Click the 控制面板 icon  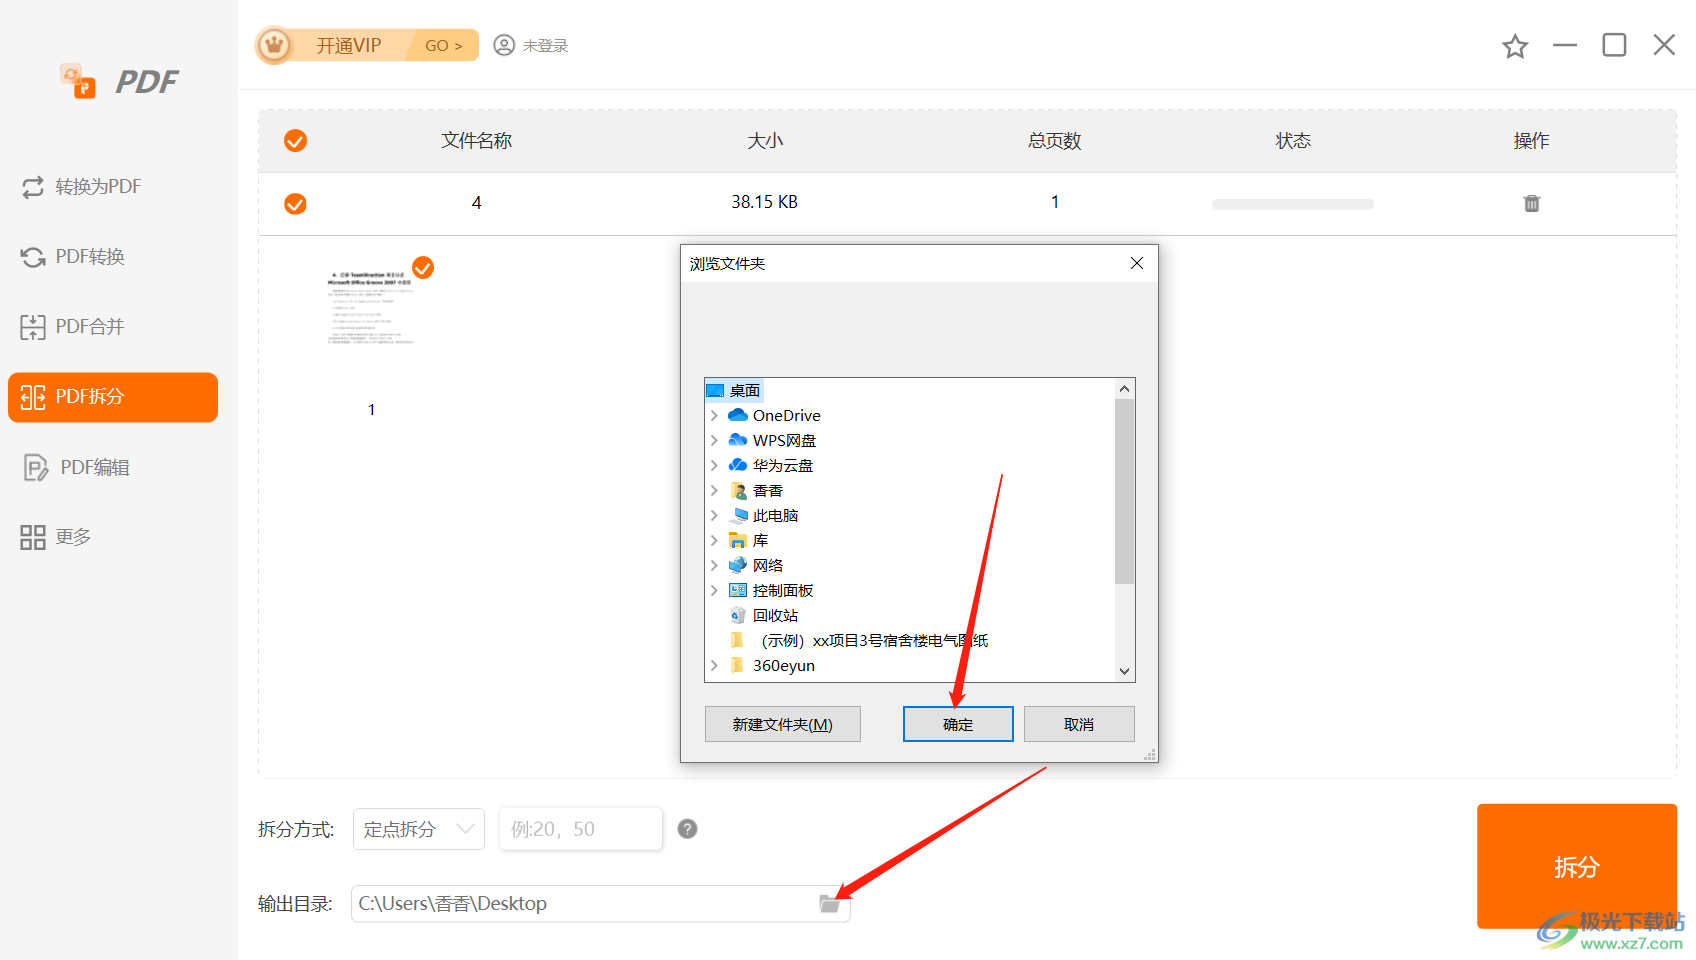coord(738,590)
